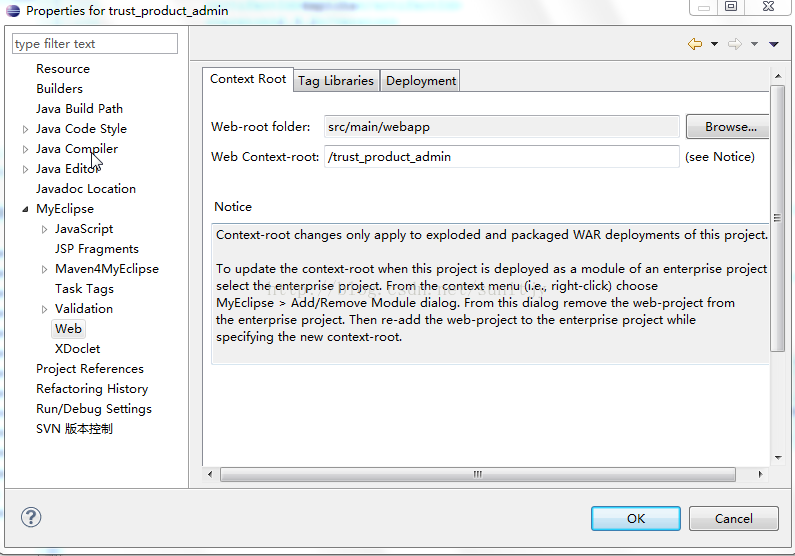The height and width of the screenshot is (556, 795).
Task: Expand the JavaScript node
Action: pos(45,229)
